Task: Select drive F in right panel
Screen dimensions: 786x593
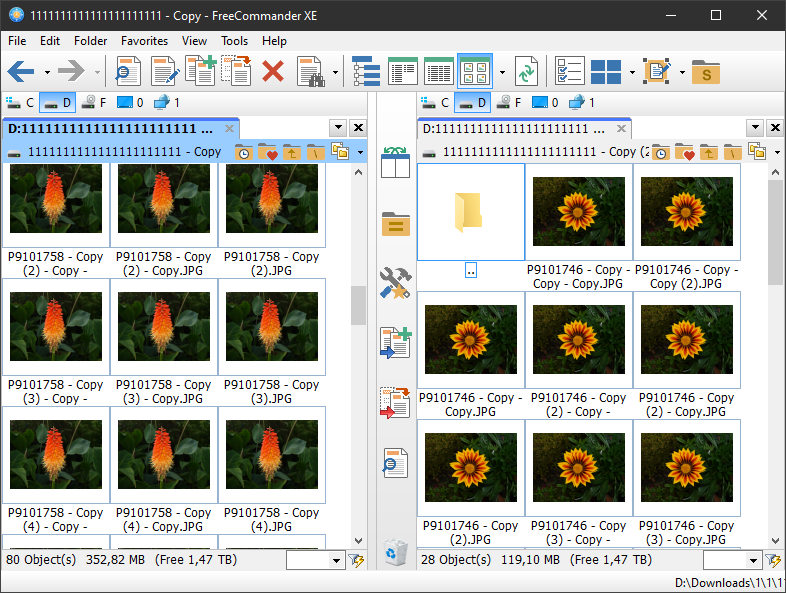Action: pyautogui.click(x=508, y=102)
